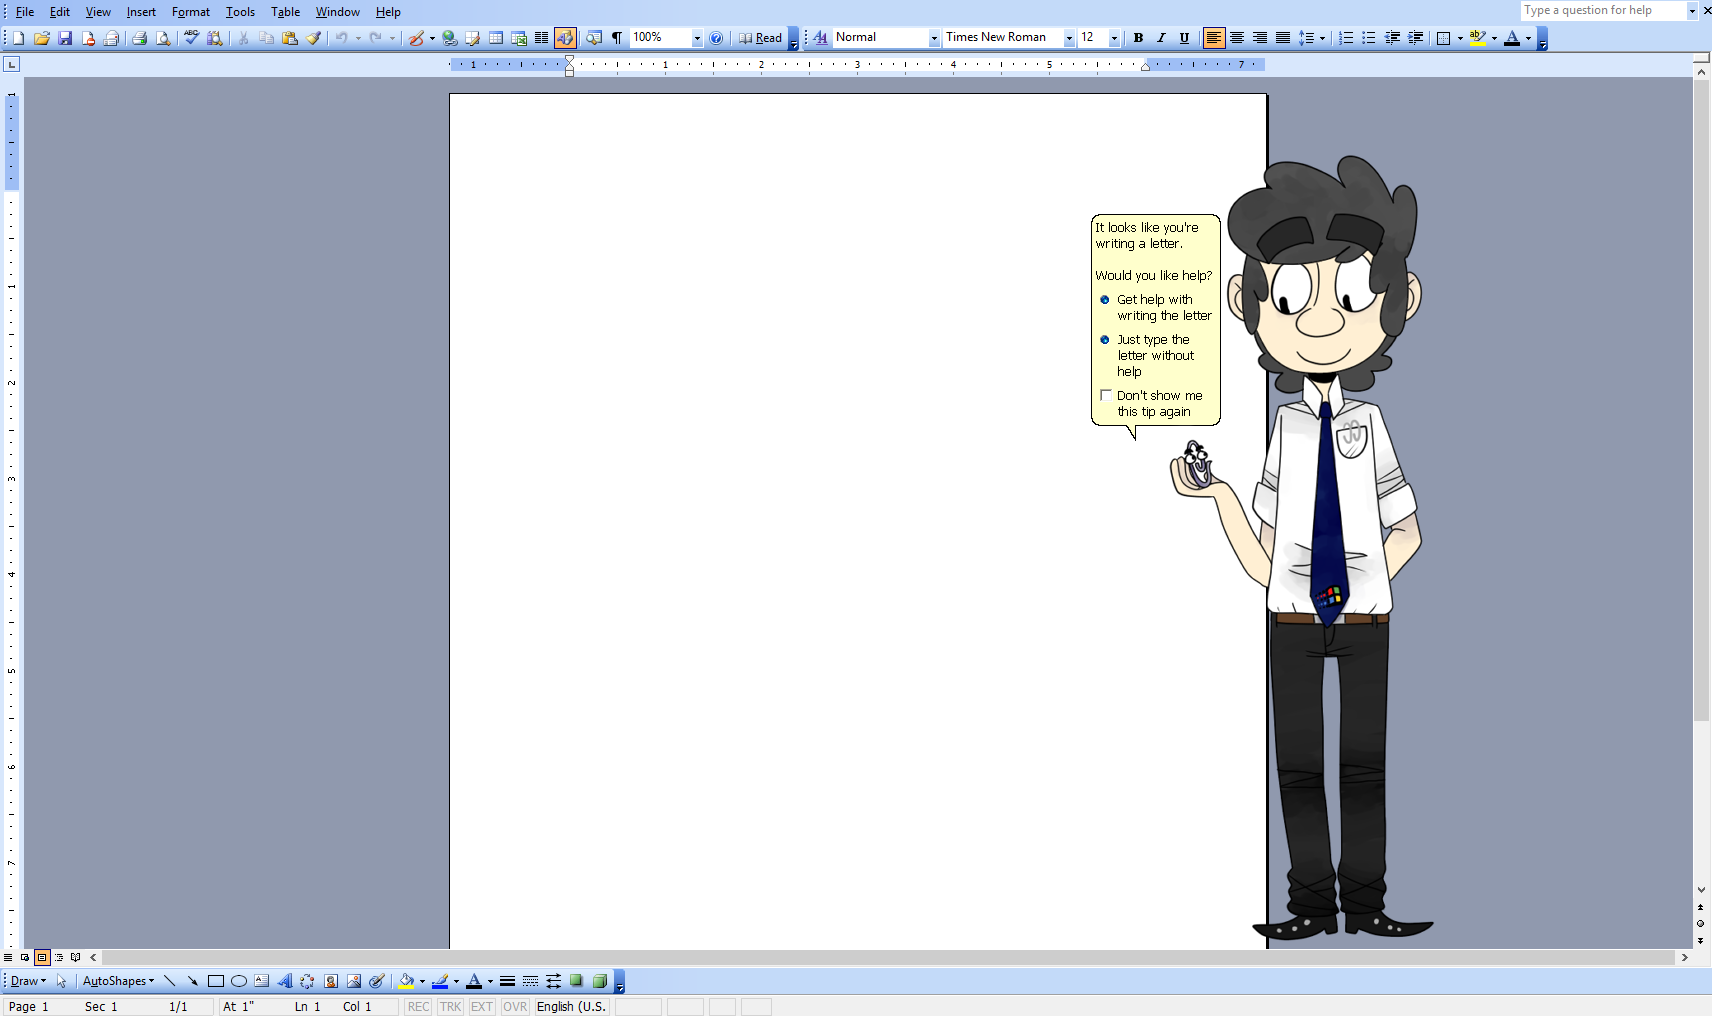Click the EXT status bar indicator

pyautogui.click(x=482, y=1007)
